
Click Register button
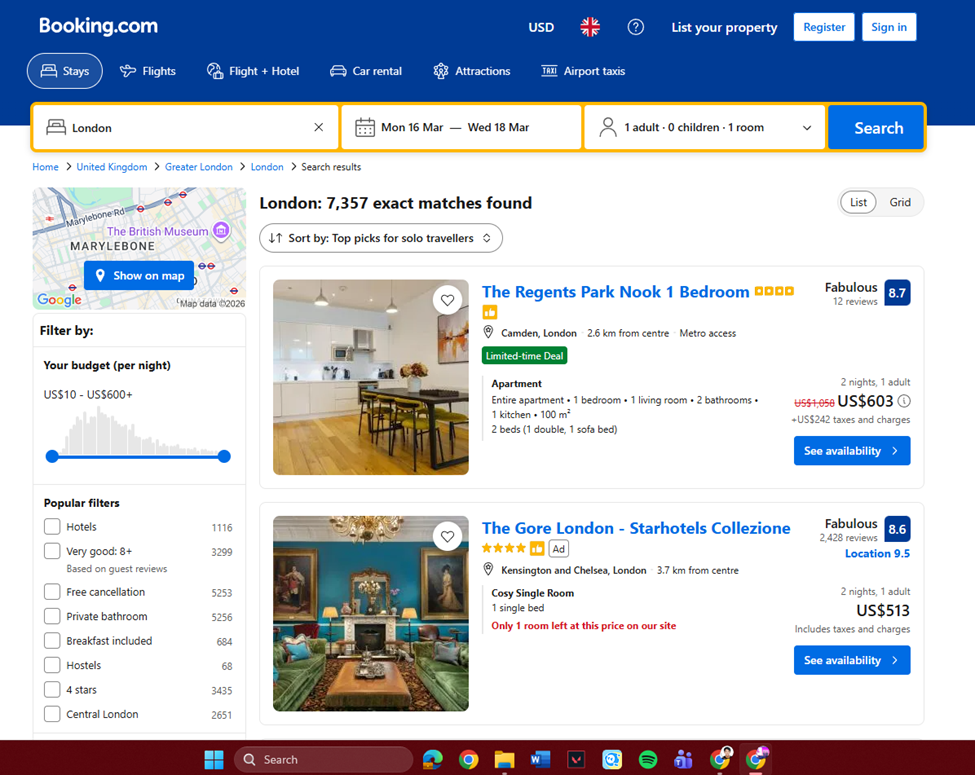pyautogui.click(x=824, y=27)
